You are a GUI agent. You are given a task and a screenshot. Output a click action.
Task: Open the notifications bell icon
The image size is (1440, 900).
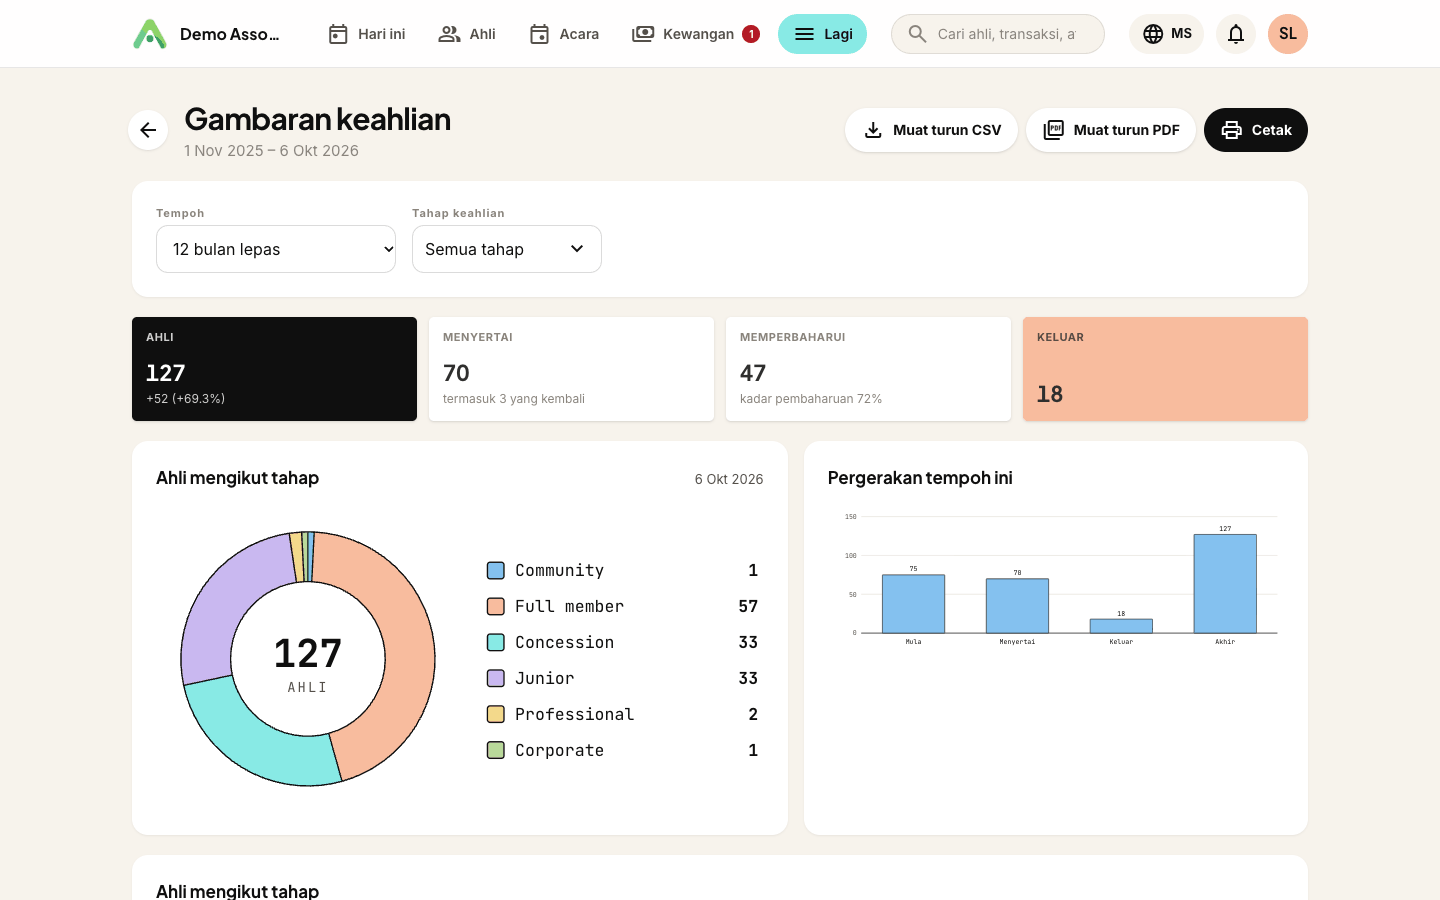(x=1236, y=34)
